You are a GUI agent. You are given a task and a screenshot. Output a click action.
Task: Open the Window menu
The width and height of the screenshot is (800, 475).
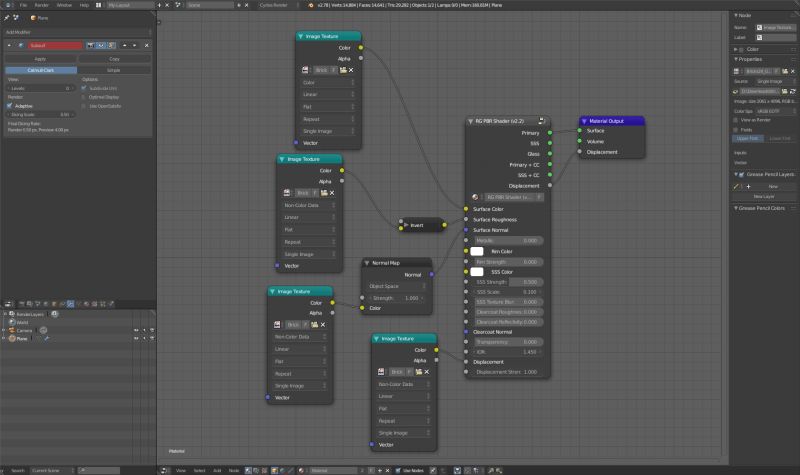click(64, 5)
